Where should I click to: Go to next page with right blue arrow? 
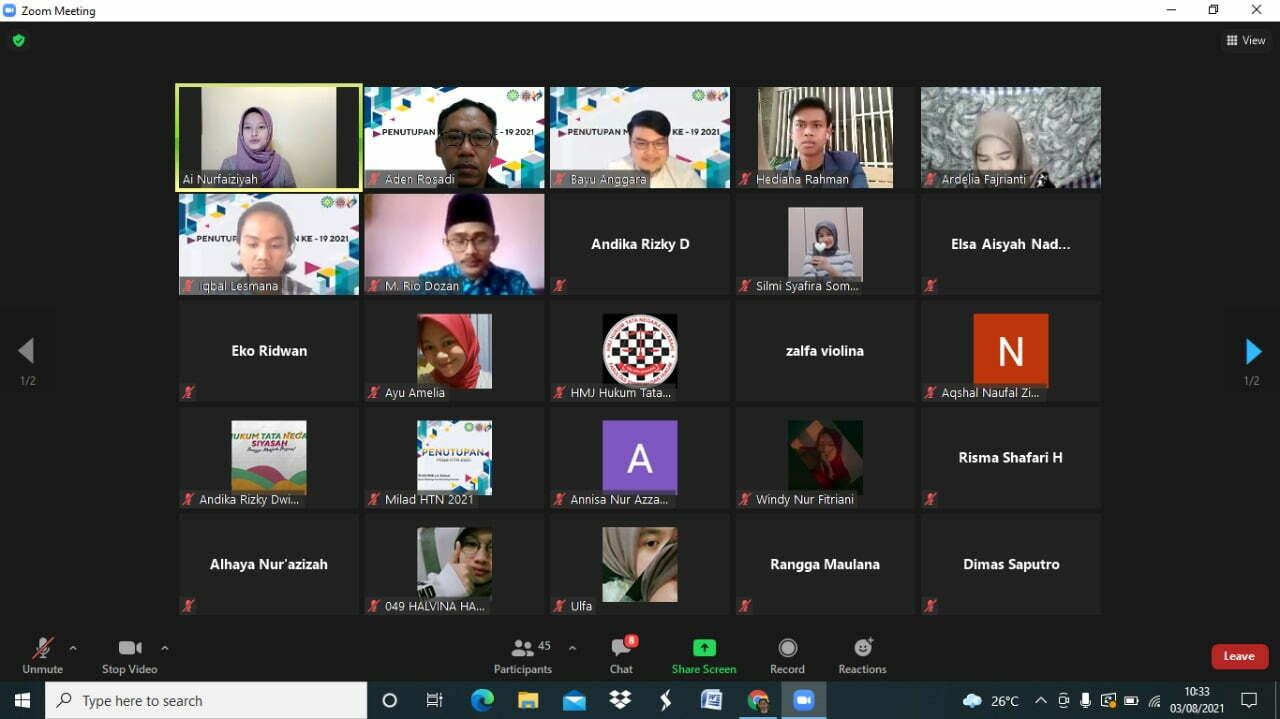[1253, 351]
